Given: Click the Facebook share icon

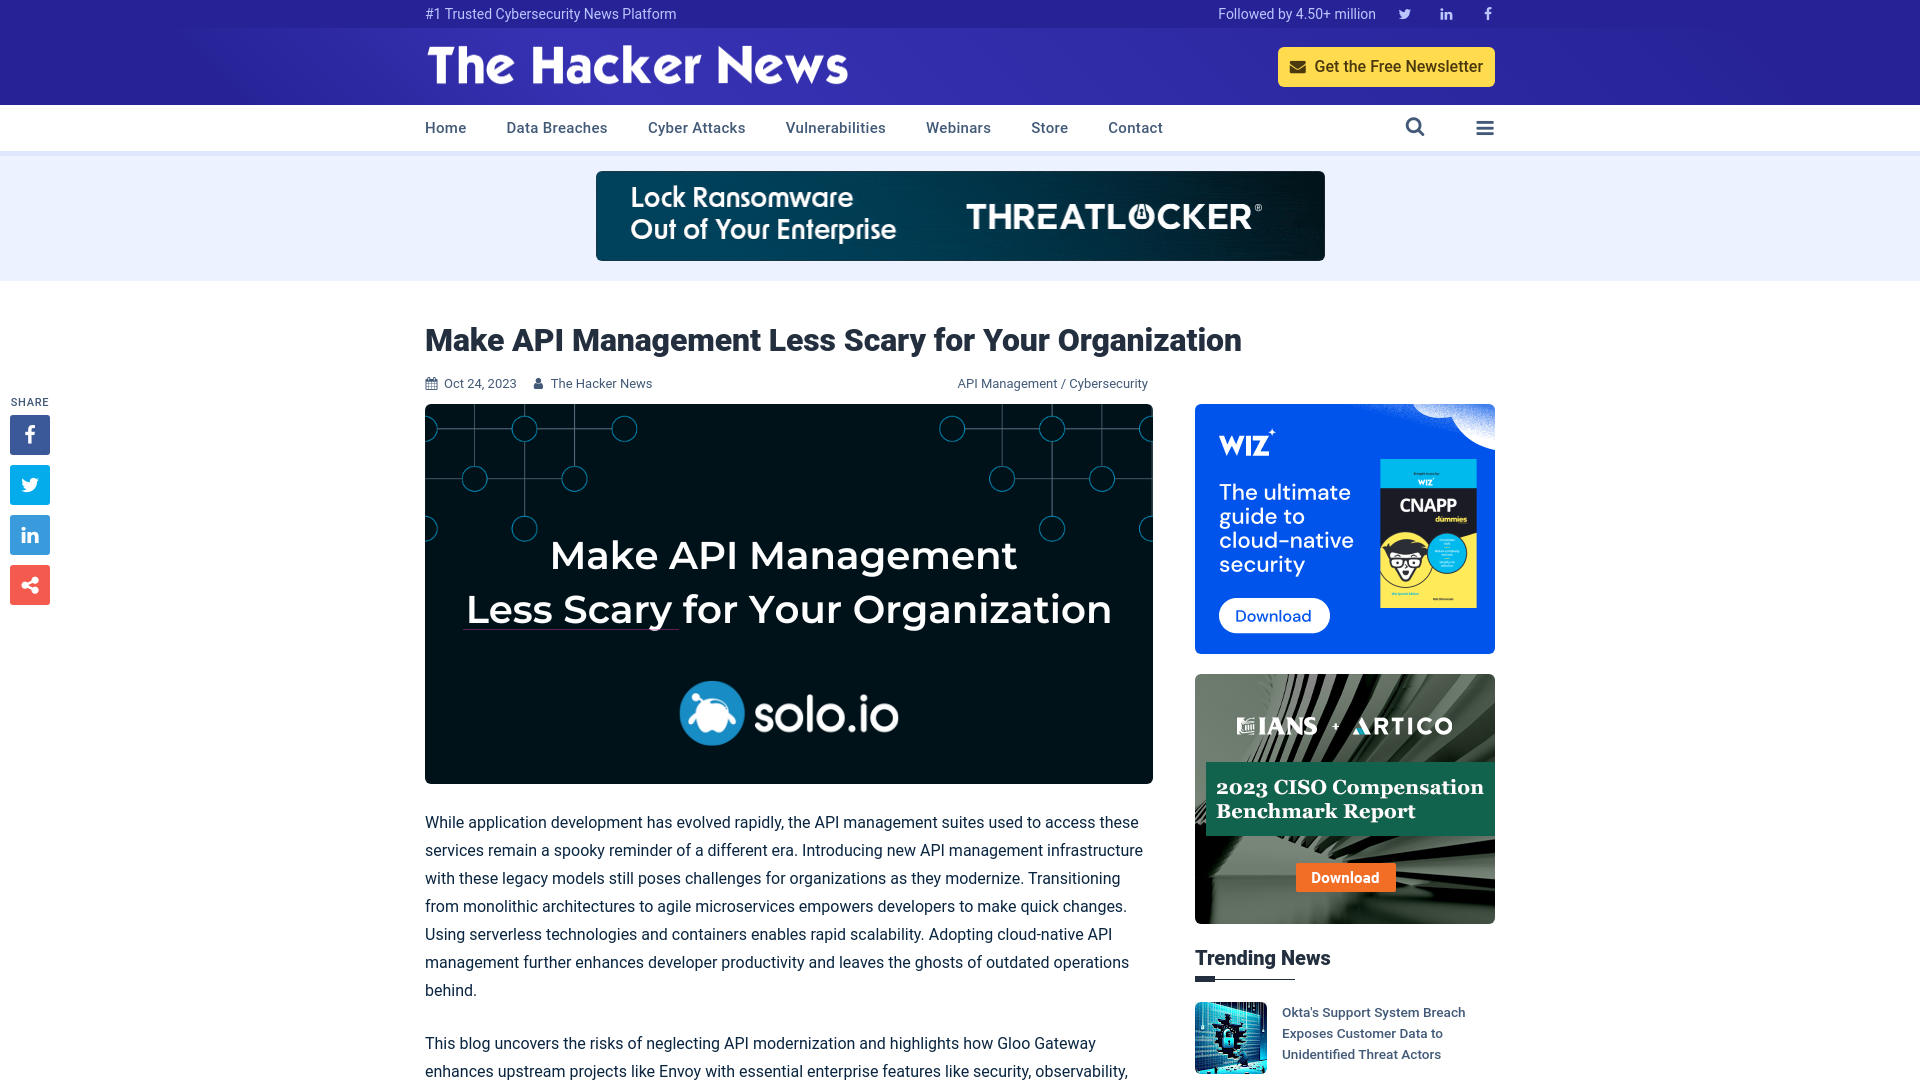Looking at the screenshot, I should coord(29,434).
